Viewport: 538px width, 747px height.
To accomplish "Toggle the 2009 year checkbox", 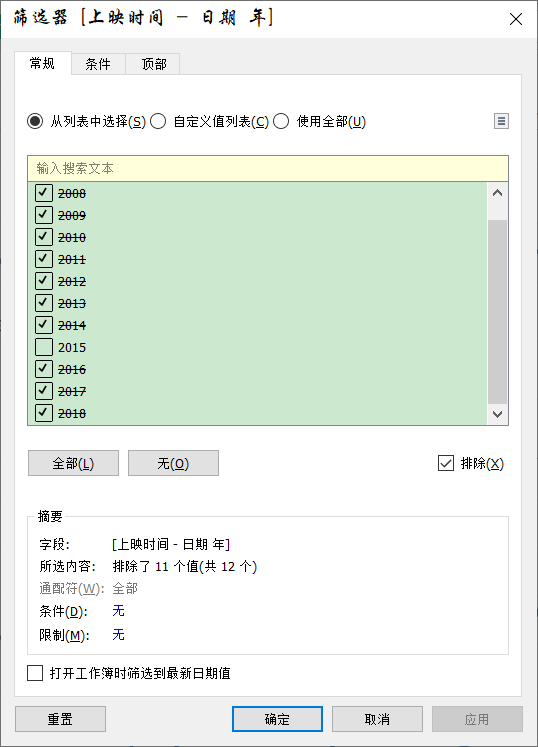I will point(44,215).
